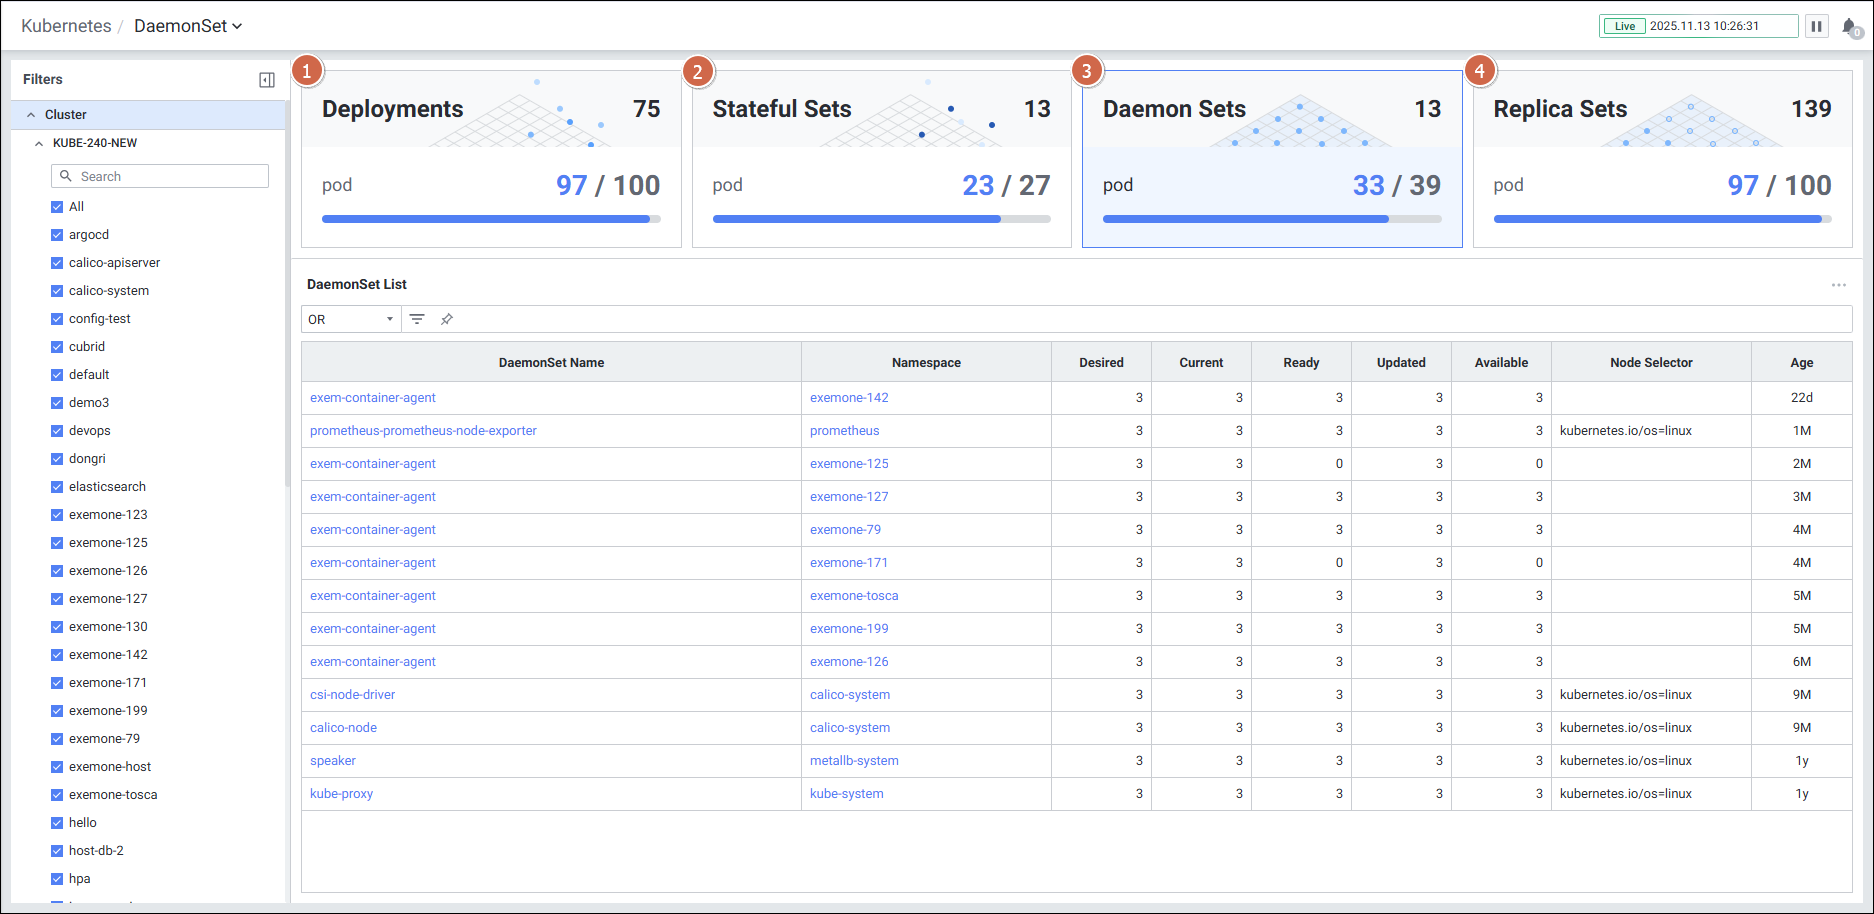Select the Replica Sets summary card

click(1662, 158)
